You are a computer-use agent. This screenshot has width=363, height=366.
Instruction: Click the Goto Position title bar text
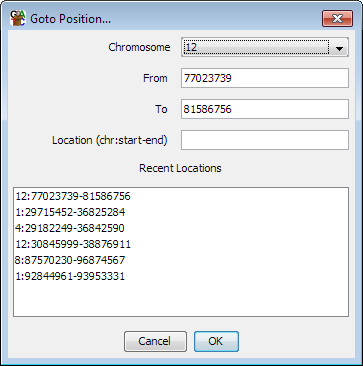[70, 19]
